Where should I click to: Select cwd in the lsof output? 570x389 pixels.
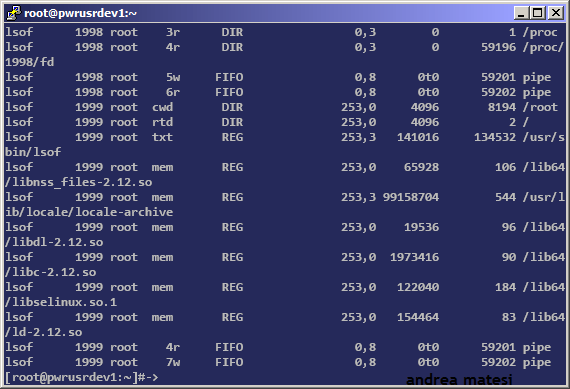click(x=162, y=107)
